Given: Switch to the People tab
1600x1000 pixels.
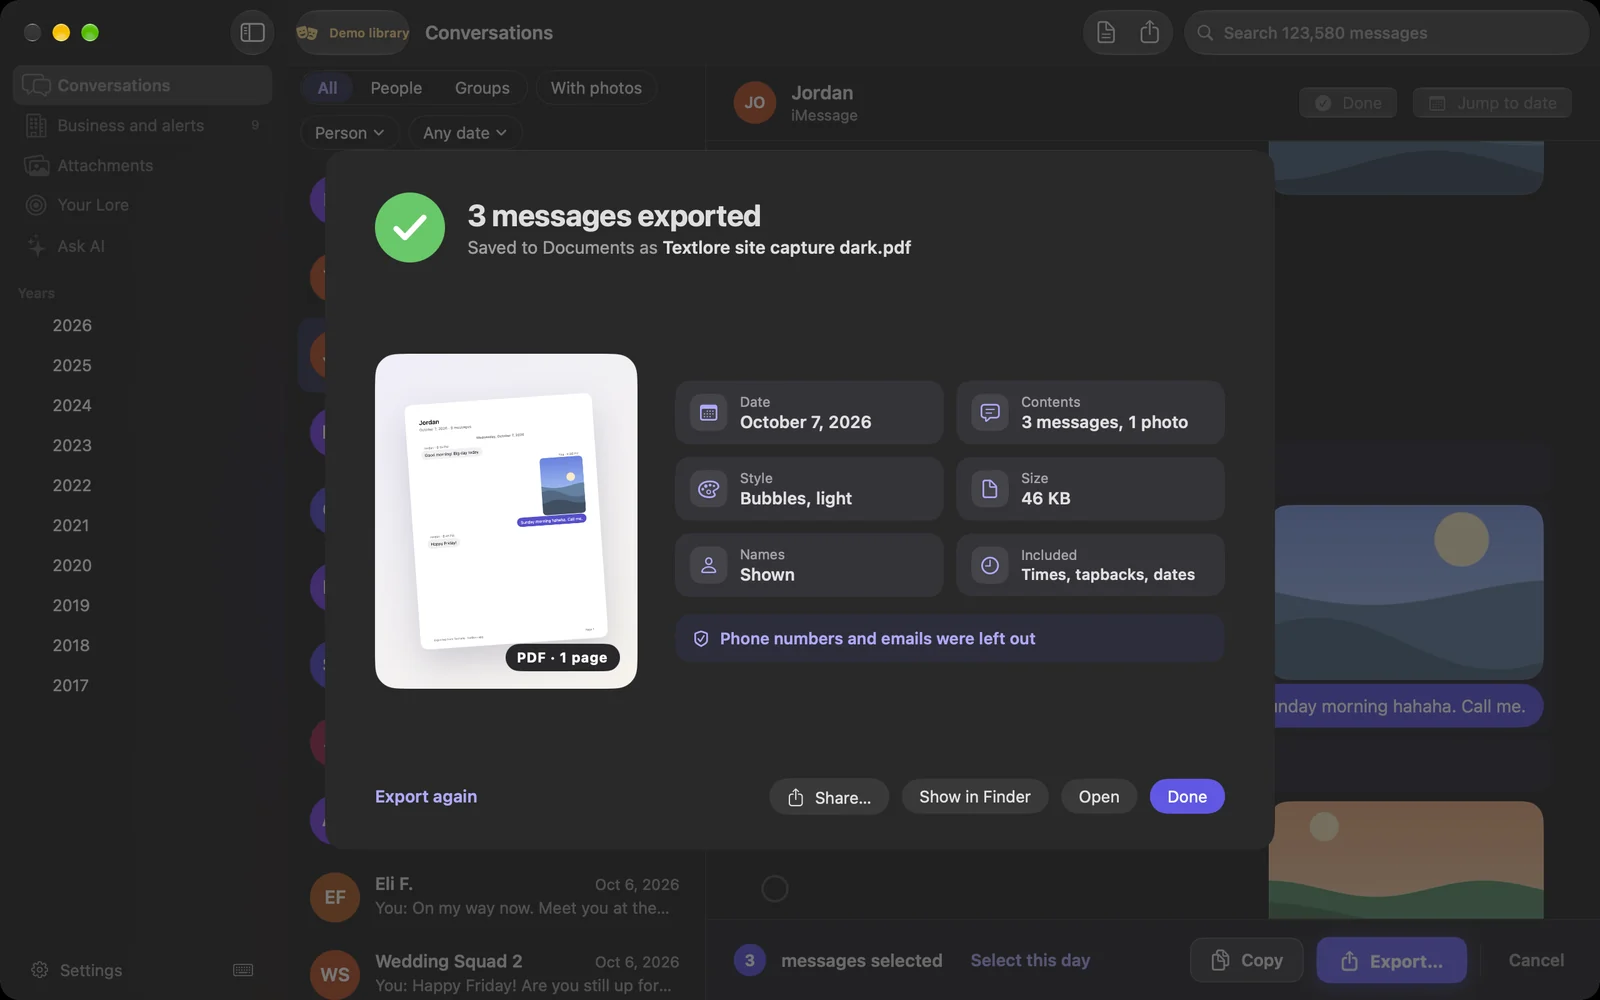Looking at the screenshot, I should coord(396,88).
